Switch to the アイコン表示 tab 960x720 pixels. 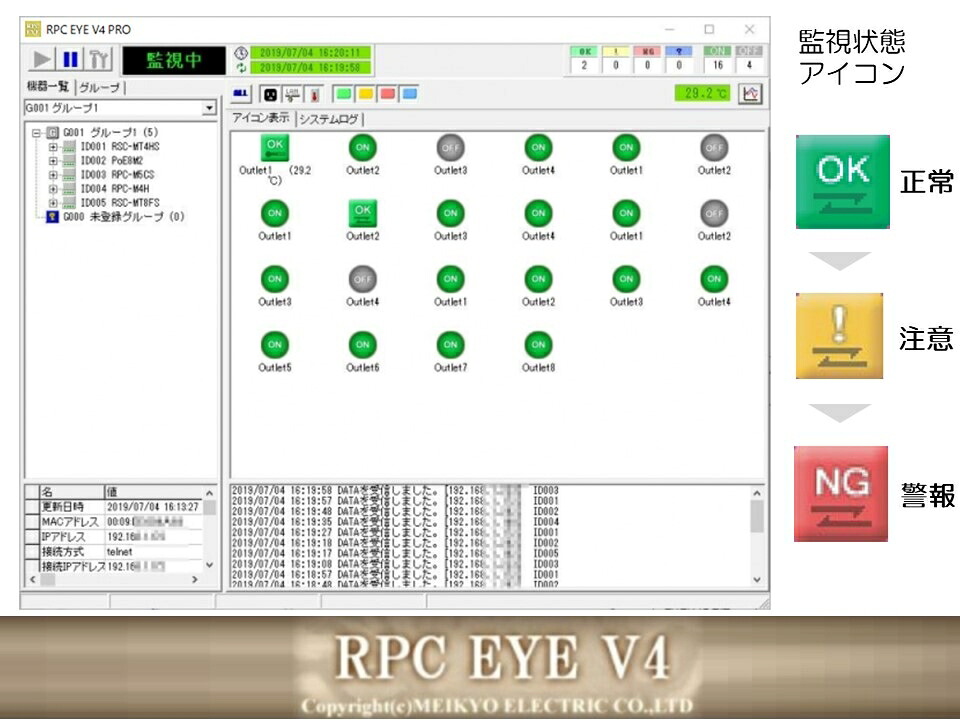pos(261,118)
